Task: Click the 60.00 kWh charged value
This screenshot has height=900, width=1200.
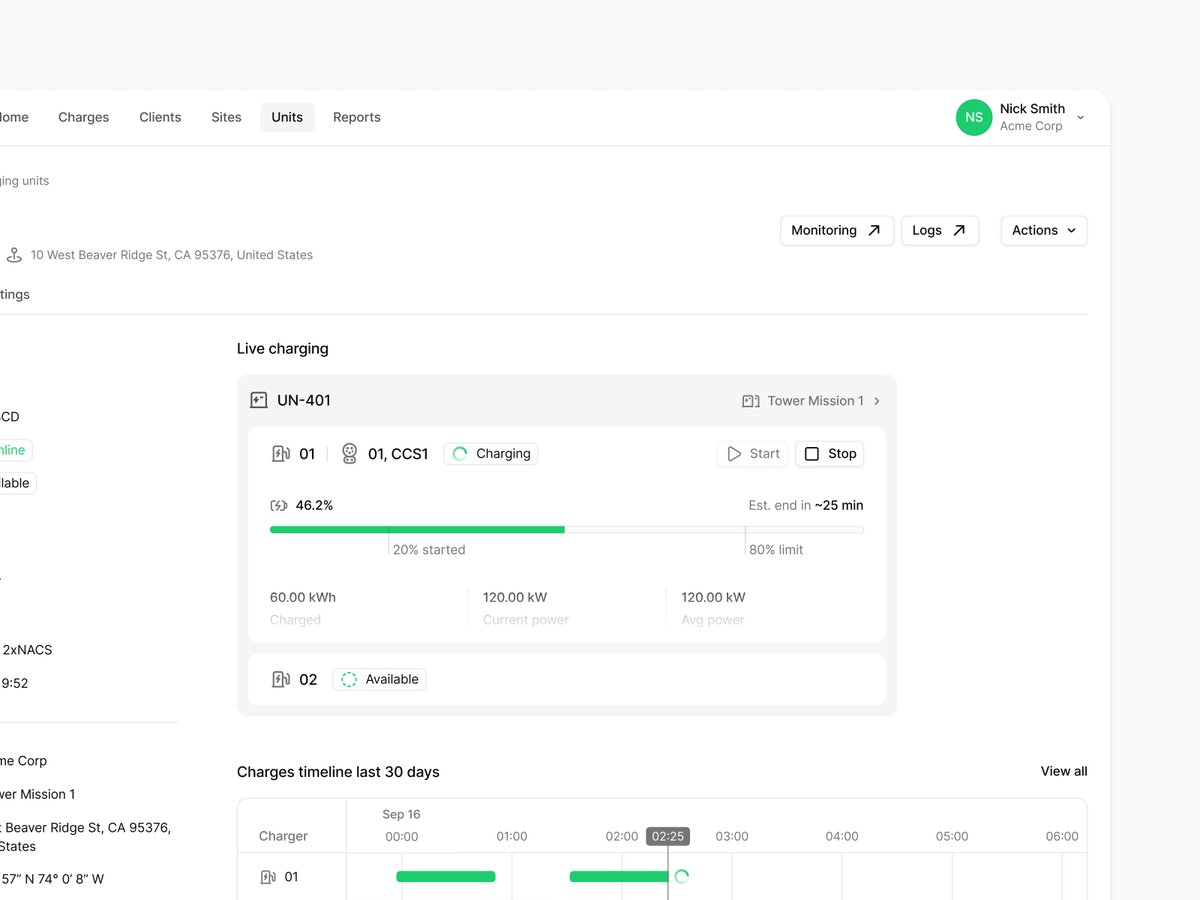Action: point(303,597)
